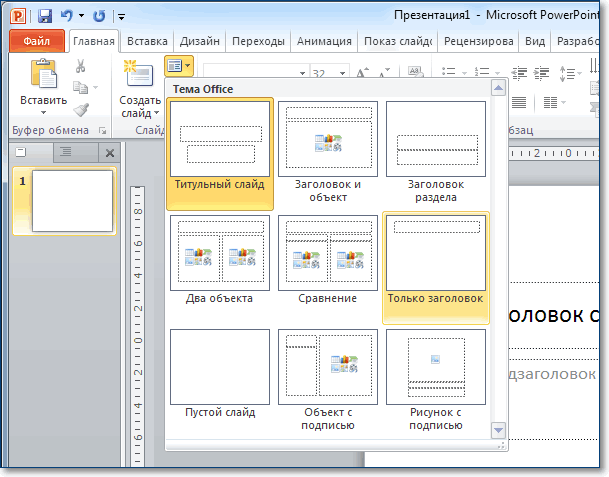The width and height of the screenshot is (609, 477).
Task: Choose the Заголовок и объект layout
Action: pyautogui.click(x=328, y=153)
